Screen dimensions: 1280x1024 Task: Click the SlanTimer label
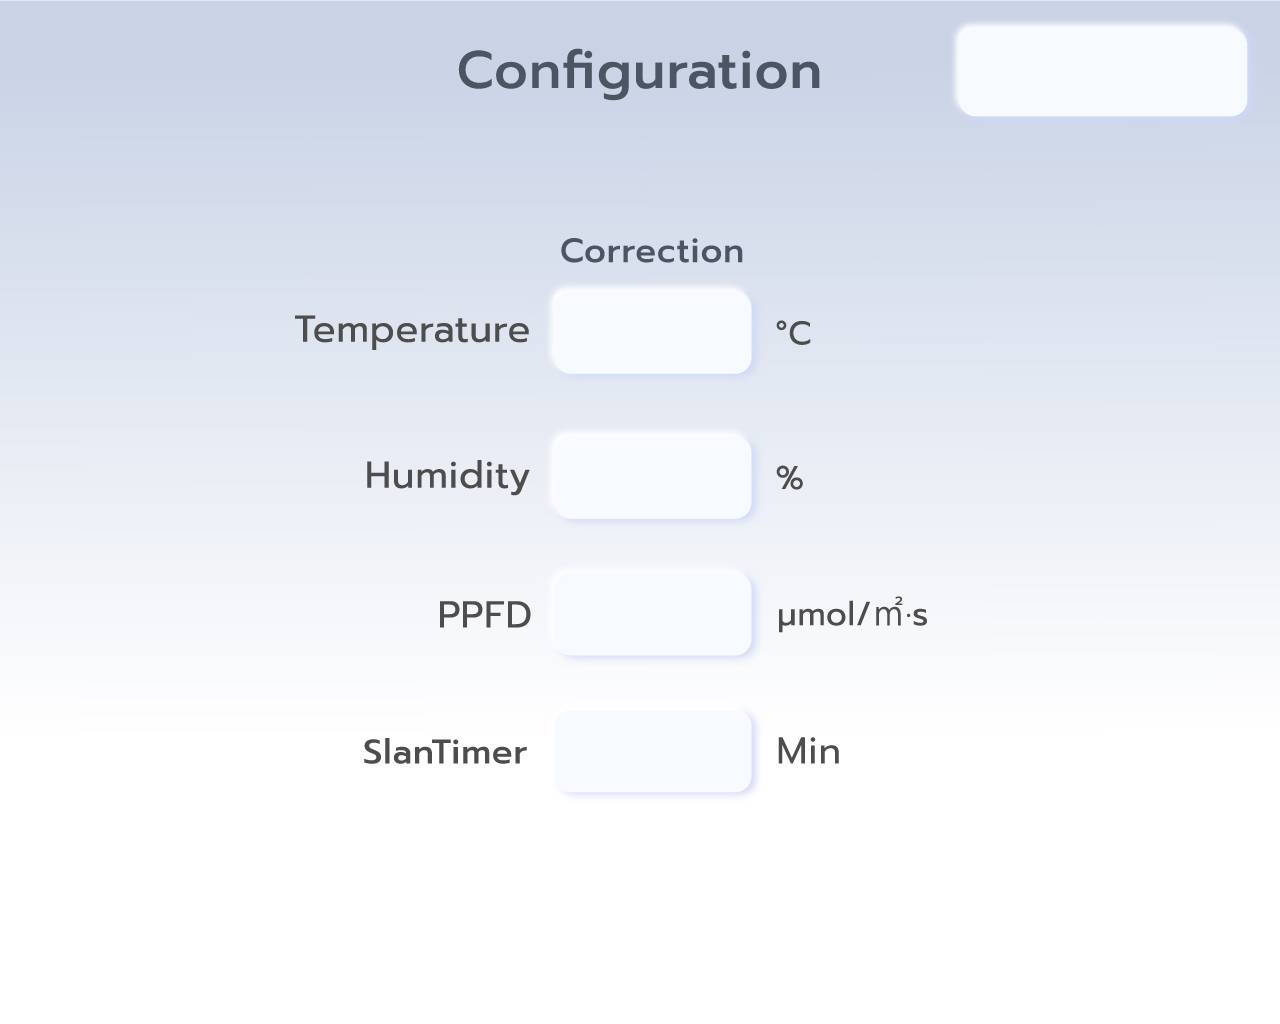(x=444, y=752)
